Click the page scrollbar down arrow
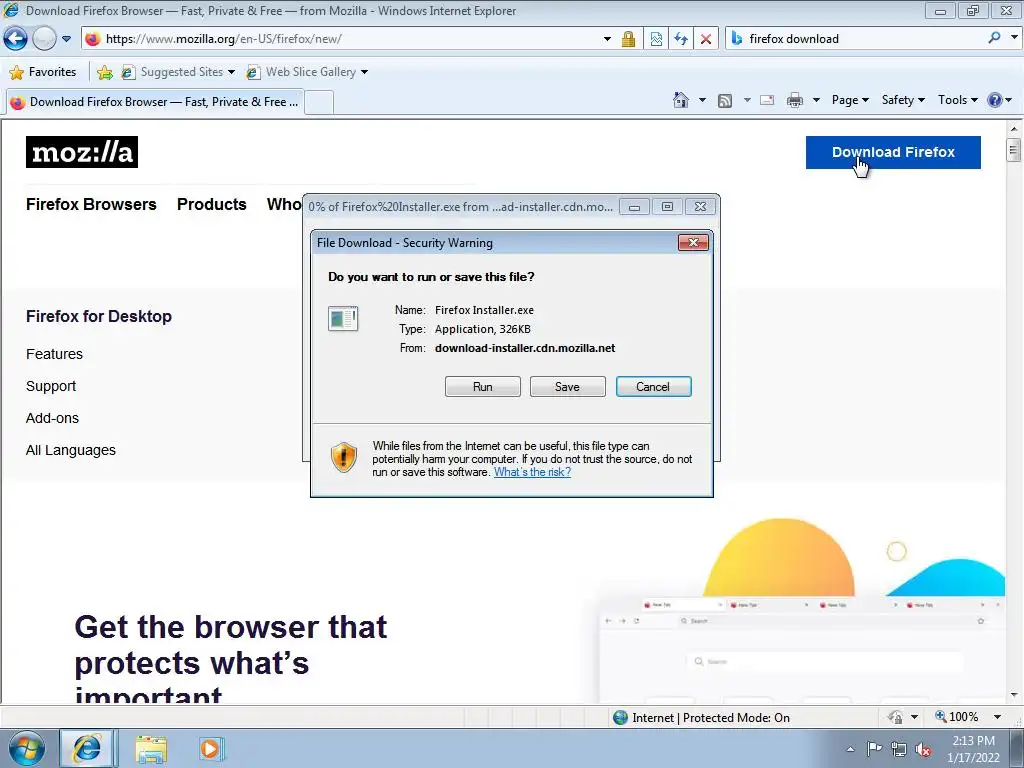The image size is (1024, 768). [1014, 695]
